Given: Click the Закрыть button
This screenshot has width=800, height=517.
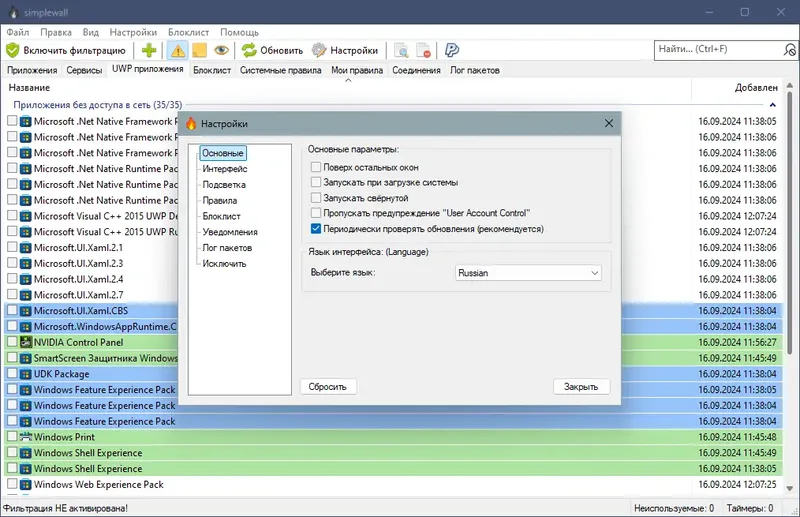Looking at the screenshot, I should [581, 386].
